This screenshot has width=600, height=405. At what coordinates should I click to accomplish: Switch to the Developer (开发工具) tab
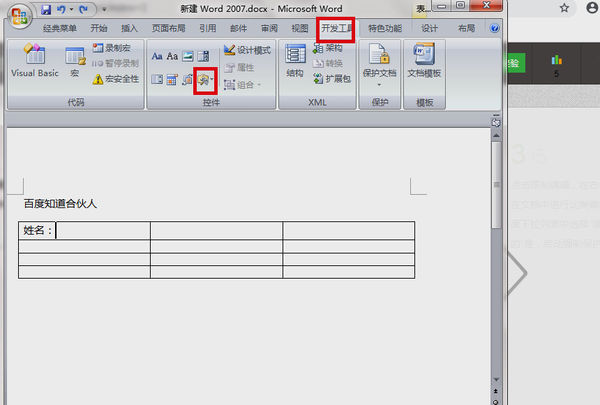click(336, 28)
